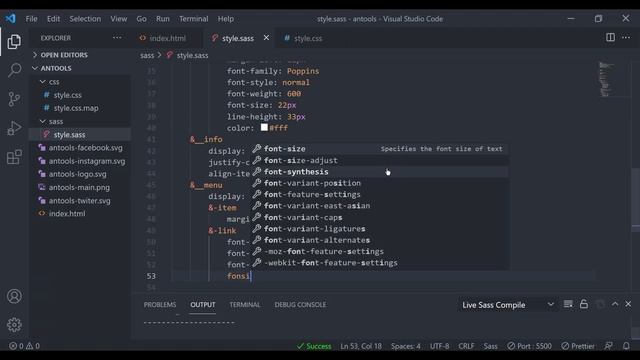Open the Source Control view
The width and height of the screenshot is (640, 360).
(x=14, y=99)
